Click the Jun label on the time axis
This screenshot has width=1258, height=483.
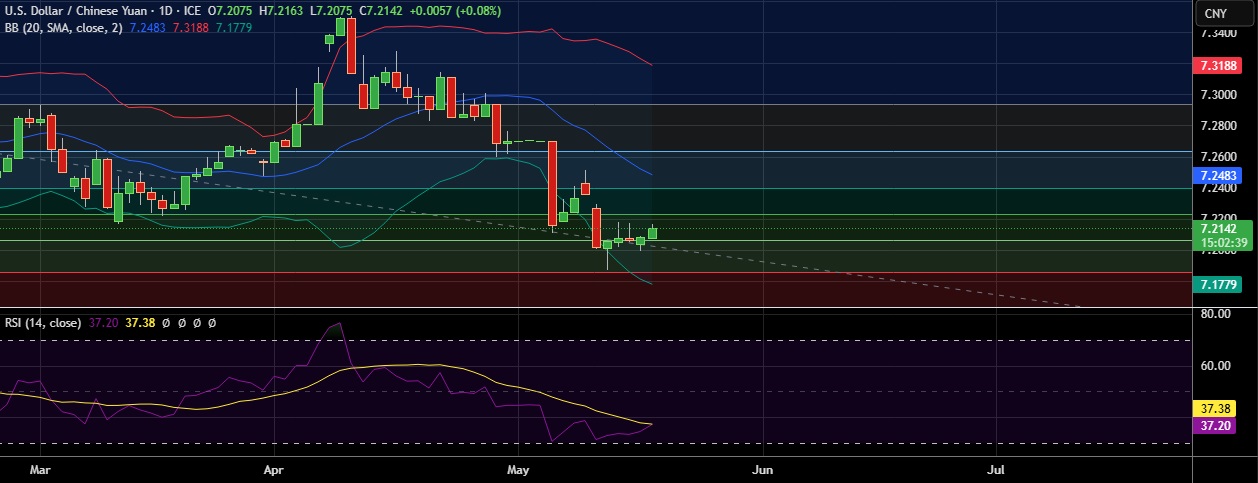[x=763, y=468]
